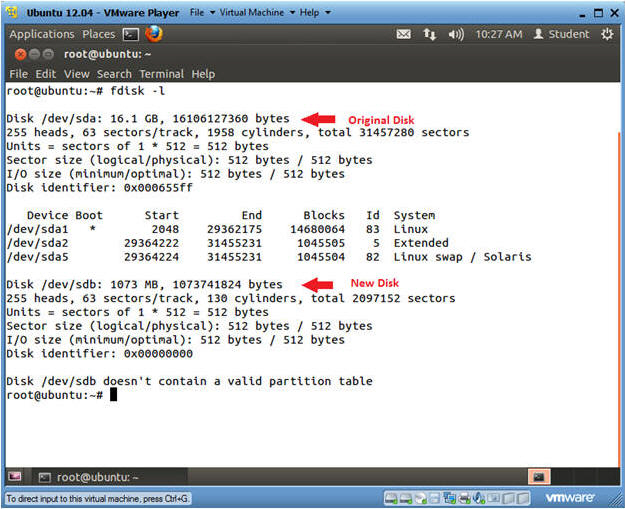Open the terminal Search menu
Viewport: 625px width, 509px height.
(x=114, y=74)
